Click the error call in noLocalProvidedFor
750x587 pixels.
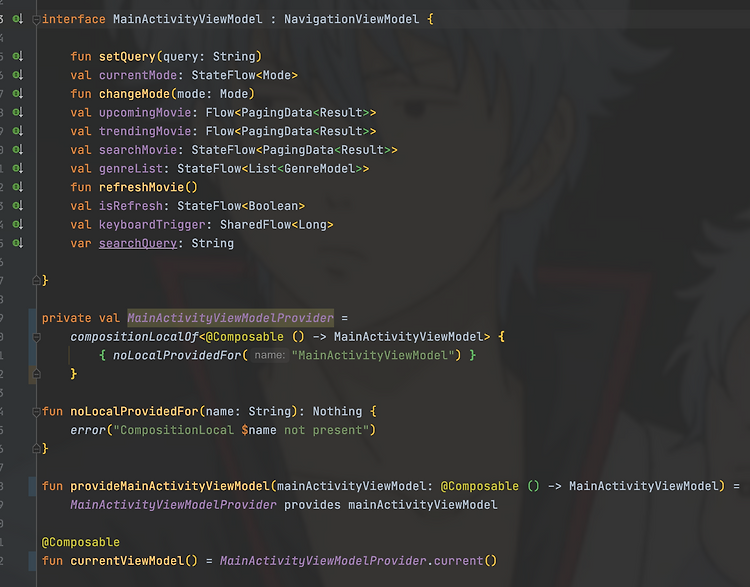point(88,431)
